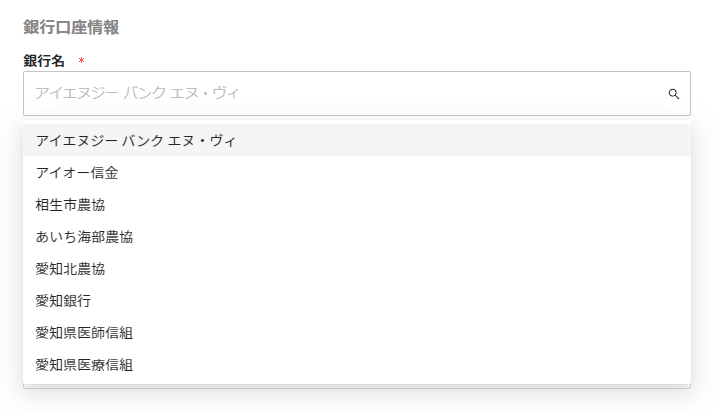This screenshot has height=410, width=719.
Task: Pick 相生市農協 from the bank suggestions
Action: point(70,205)
